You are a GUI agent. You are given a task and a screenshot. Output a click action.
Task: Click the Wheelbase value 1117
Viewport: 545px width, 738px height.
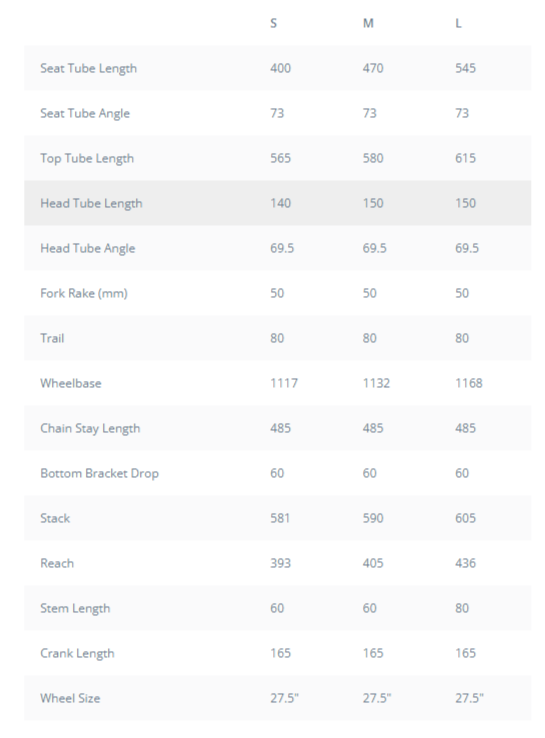[x=284, y=383]
